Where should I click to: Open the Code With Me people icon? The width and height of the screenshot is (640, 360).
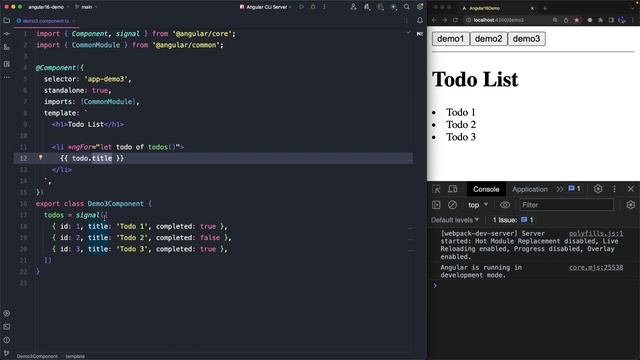pyautogui.click(x=353, y=7)
